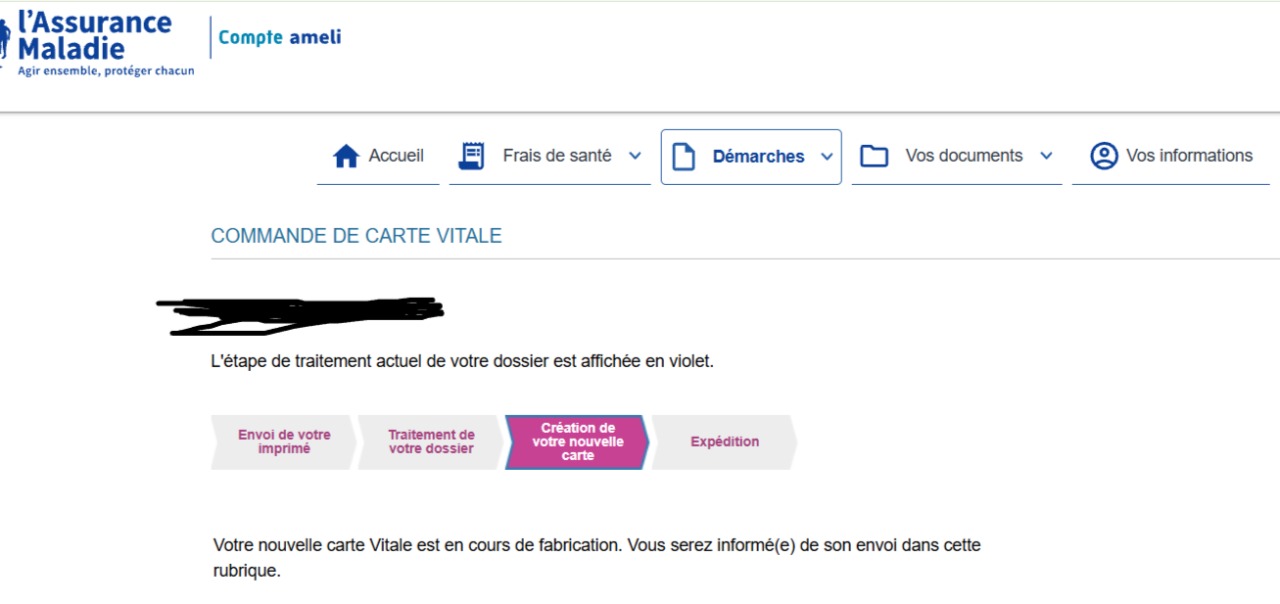The image size is (1280, 604).
Task: Open the Vos informations menu text
Action: pyautogui.click(x=1189, y=156)
